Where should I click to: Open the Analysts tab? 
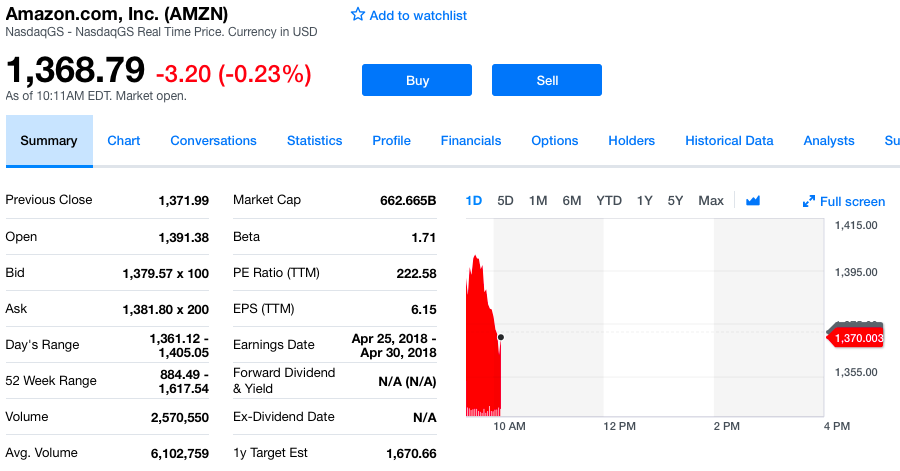tap(829, 141)
